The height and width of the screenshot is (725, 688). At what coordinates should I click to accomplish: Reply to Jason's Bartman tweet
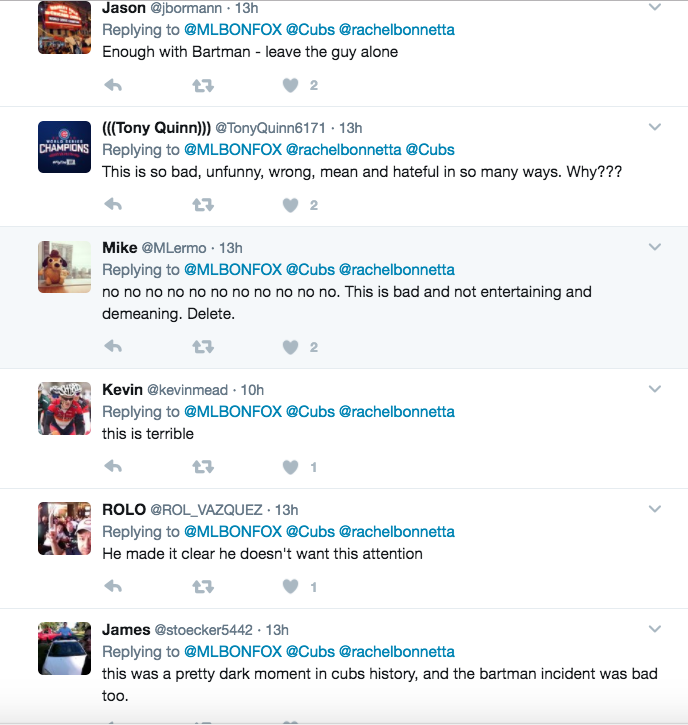(113, 86)
